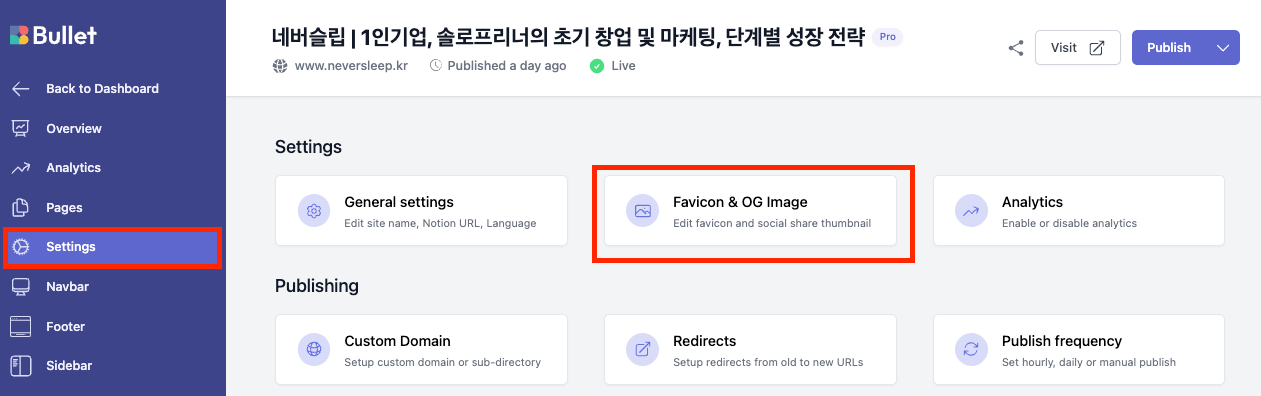
Task: Click the Redirects external-link icon
Action: 643,350
